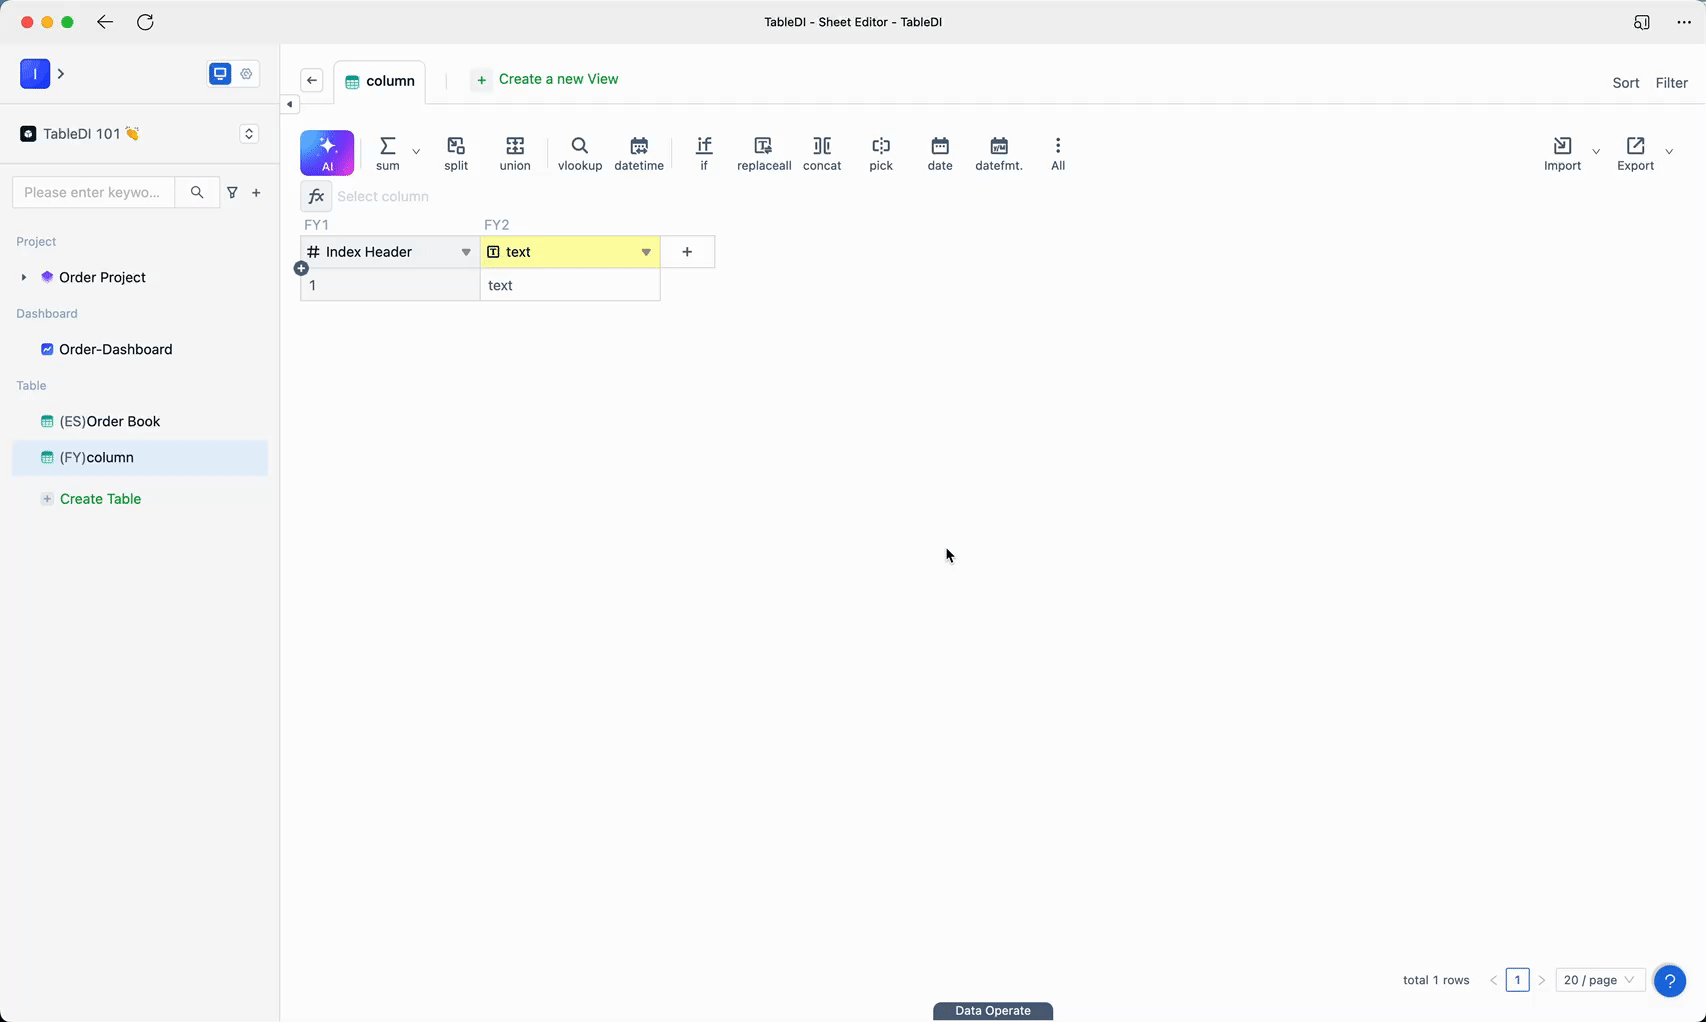Add new item beside sidebar filter
This screenshot has height=1022, width=1706.
(256, 192)
